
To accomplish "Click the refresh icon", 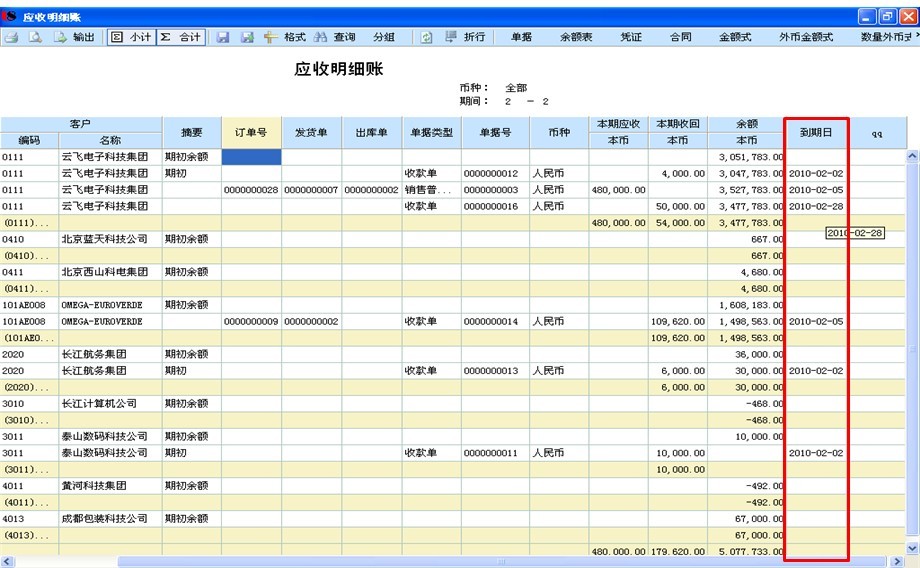I will [426, 38].
